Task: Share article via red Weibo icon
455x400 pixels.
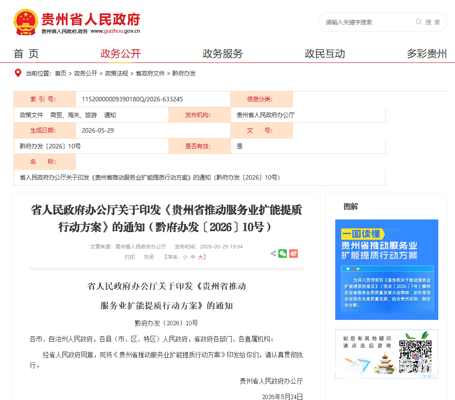Action: tap(293, 253)
